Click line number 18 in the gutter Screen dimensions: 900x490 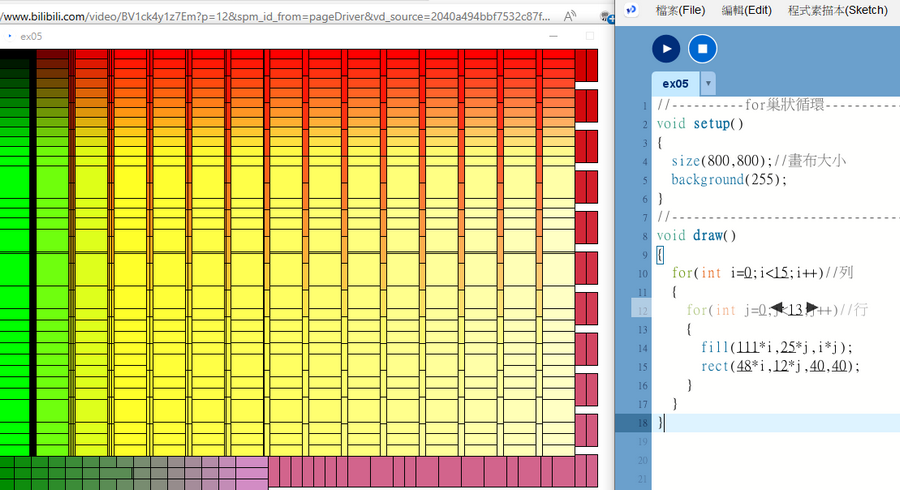pos(642,423)
